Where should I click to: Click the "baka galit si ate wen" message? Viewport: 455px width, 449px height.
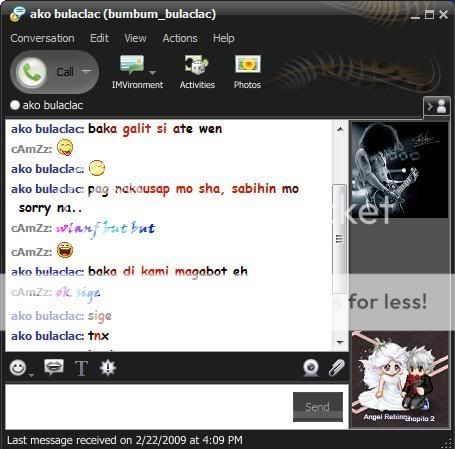[155, 129]
